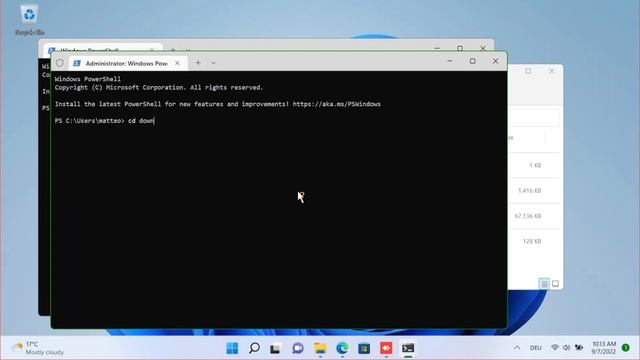Screen dimensions: 640x360
Task: Open the weather widget showing 17°C
Action: (x=38, y=348)
